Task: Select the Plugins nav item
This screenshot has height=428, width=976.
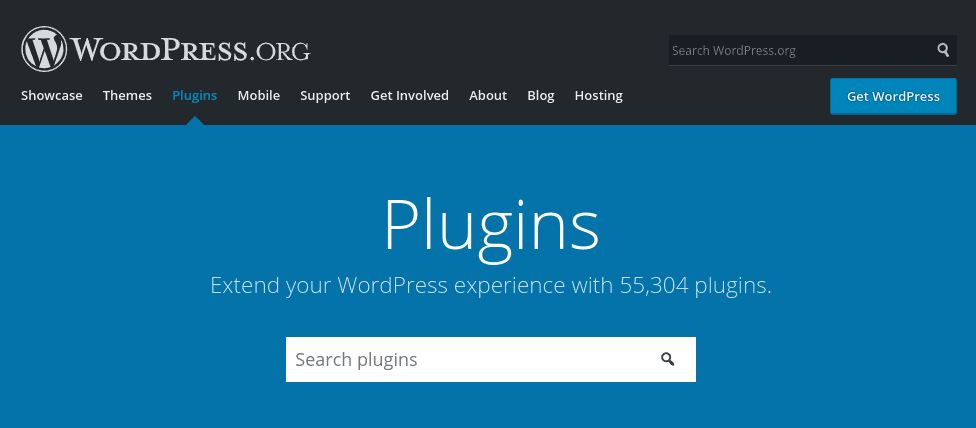Action: coord(195,95)
